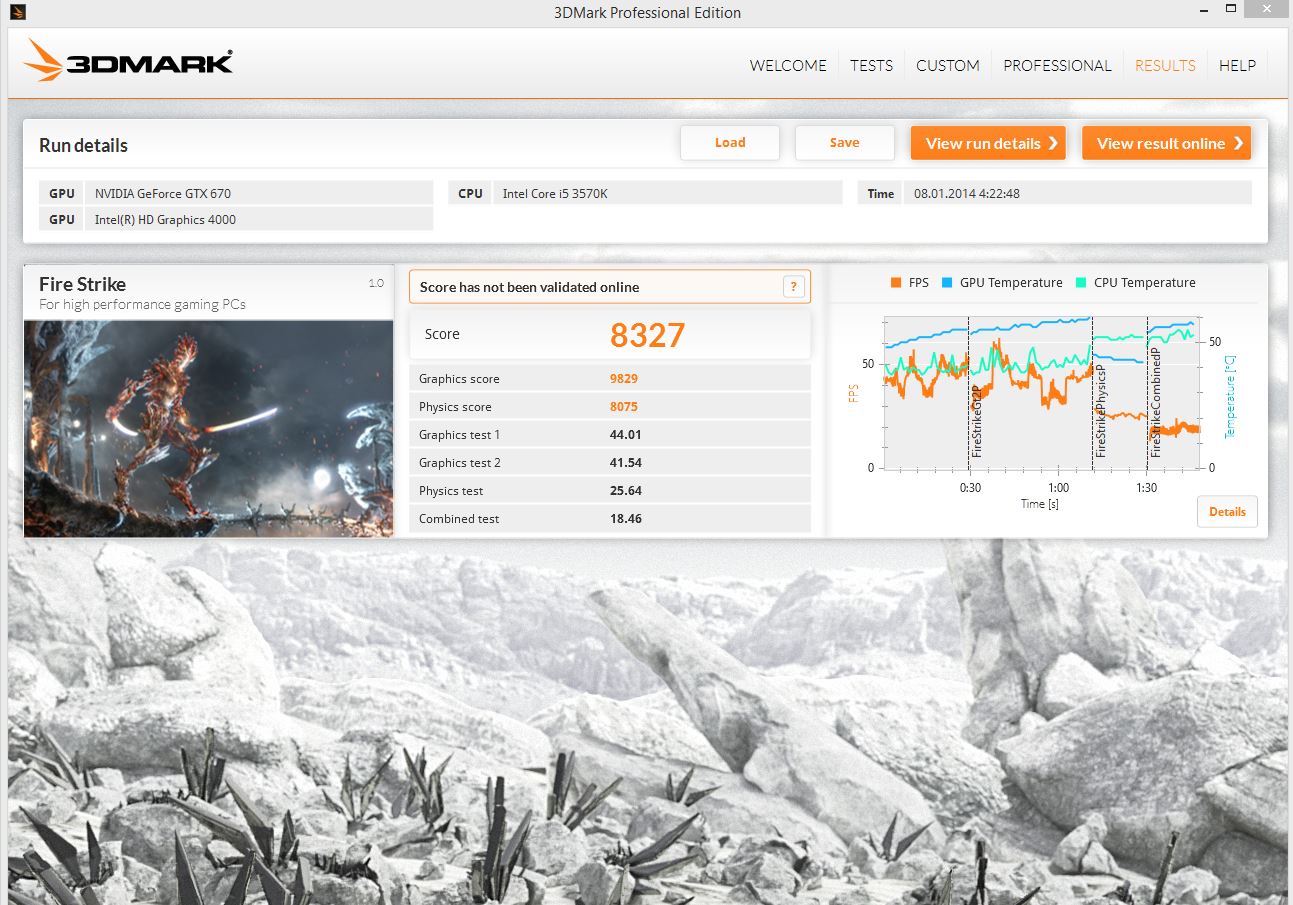
Task: Open the WELCOME tab
Action: pos(788,66)
